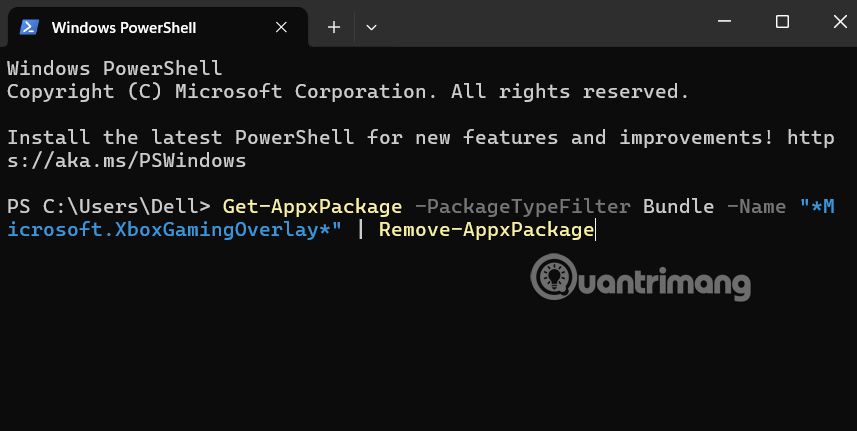Screen dimensions: 857x431
Task: Click the PS C:\Users\Dell> prompt
Action: pyautogui.click(x=108, y=206)
